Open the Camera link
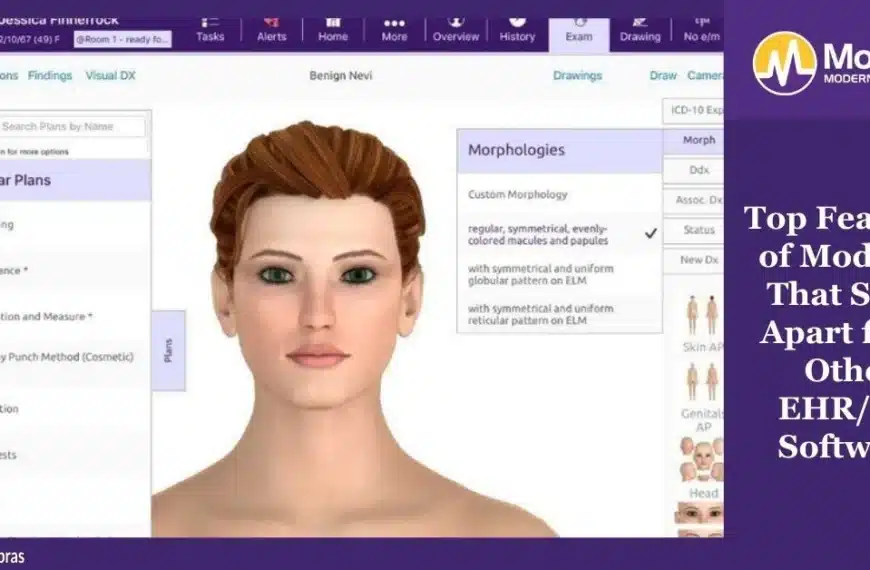870x570 pixels. pyautogui.click(x=705, y=75)
